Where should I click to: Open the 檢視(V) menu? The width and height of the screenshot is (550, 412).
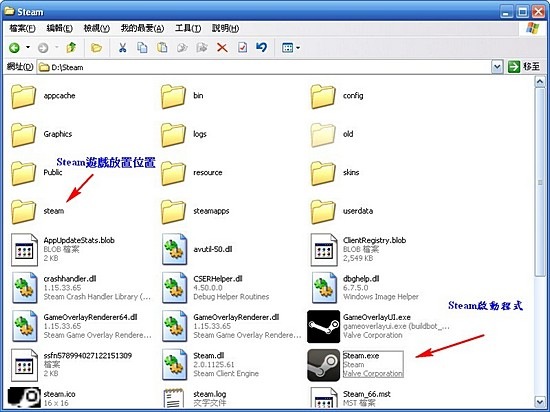(96, 28)
